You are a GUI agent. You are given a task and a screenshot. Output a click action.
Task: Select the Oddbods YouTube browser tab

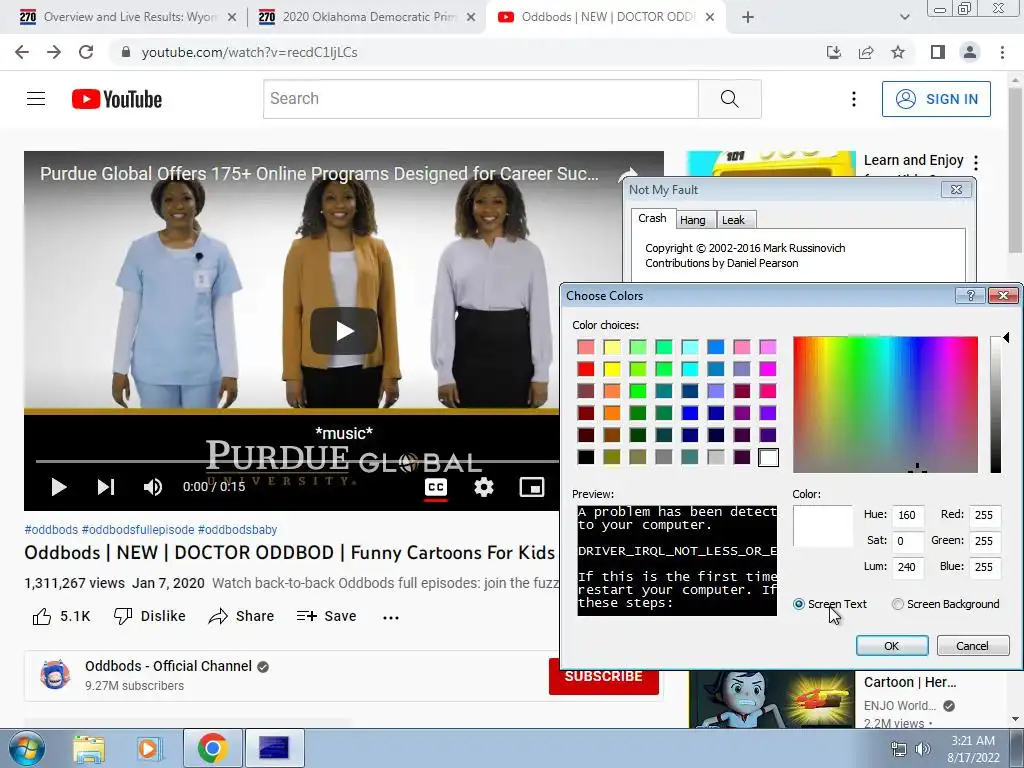pos(606,17)
